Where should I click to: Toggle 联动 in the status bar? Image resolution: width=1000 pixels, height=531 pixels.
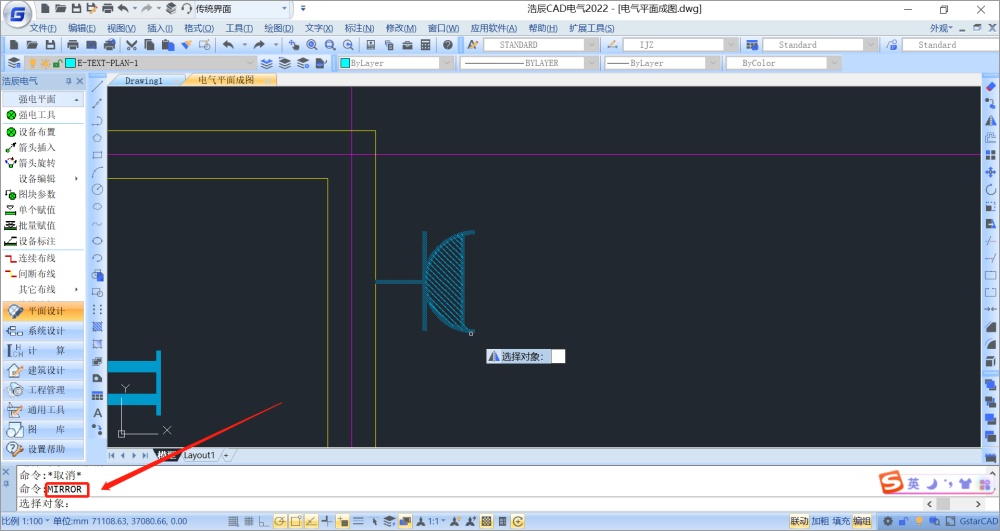[799, 521]
